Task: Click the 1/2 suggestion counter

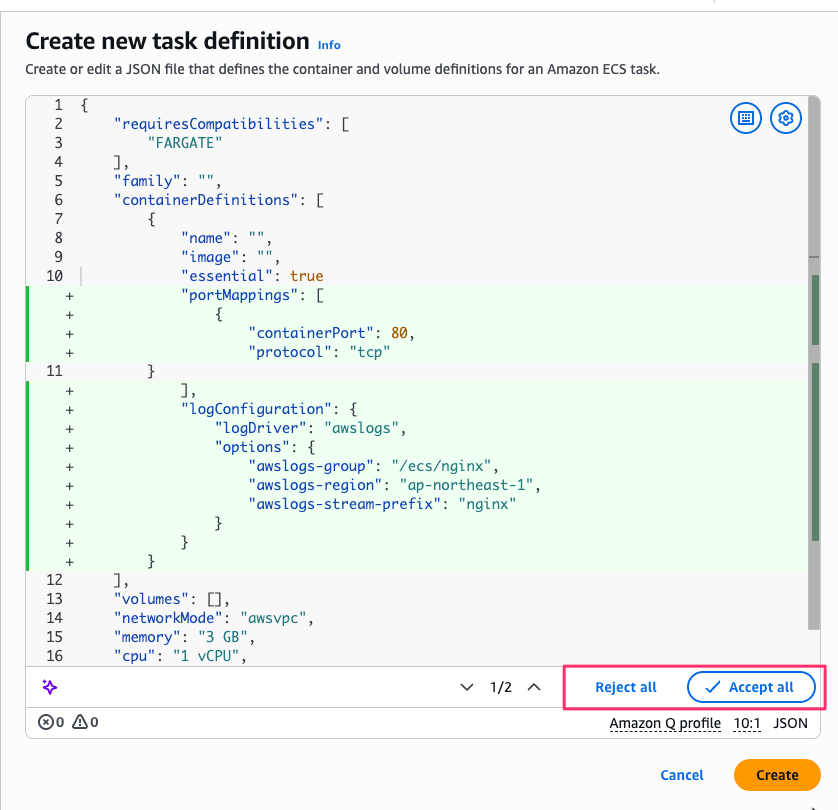Action: [501, 687]
